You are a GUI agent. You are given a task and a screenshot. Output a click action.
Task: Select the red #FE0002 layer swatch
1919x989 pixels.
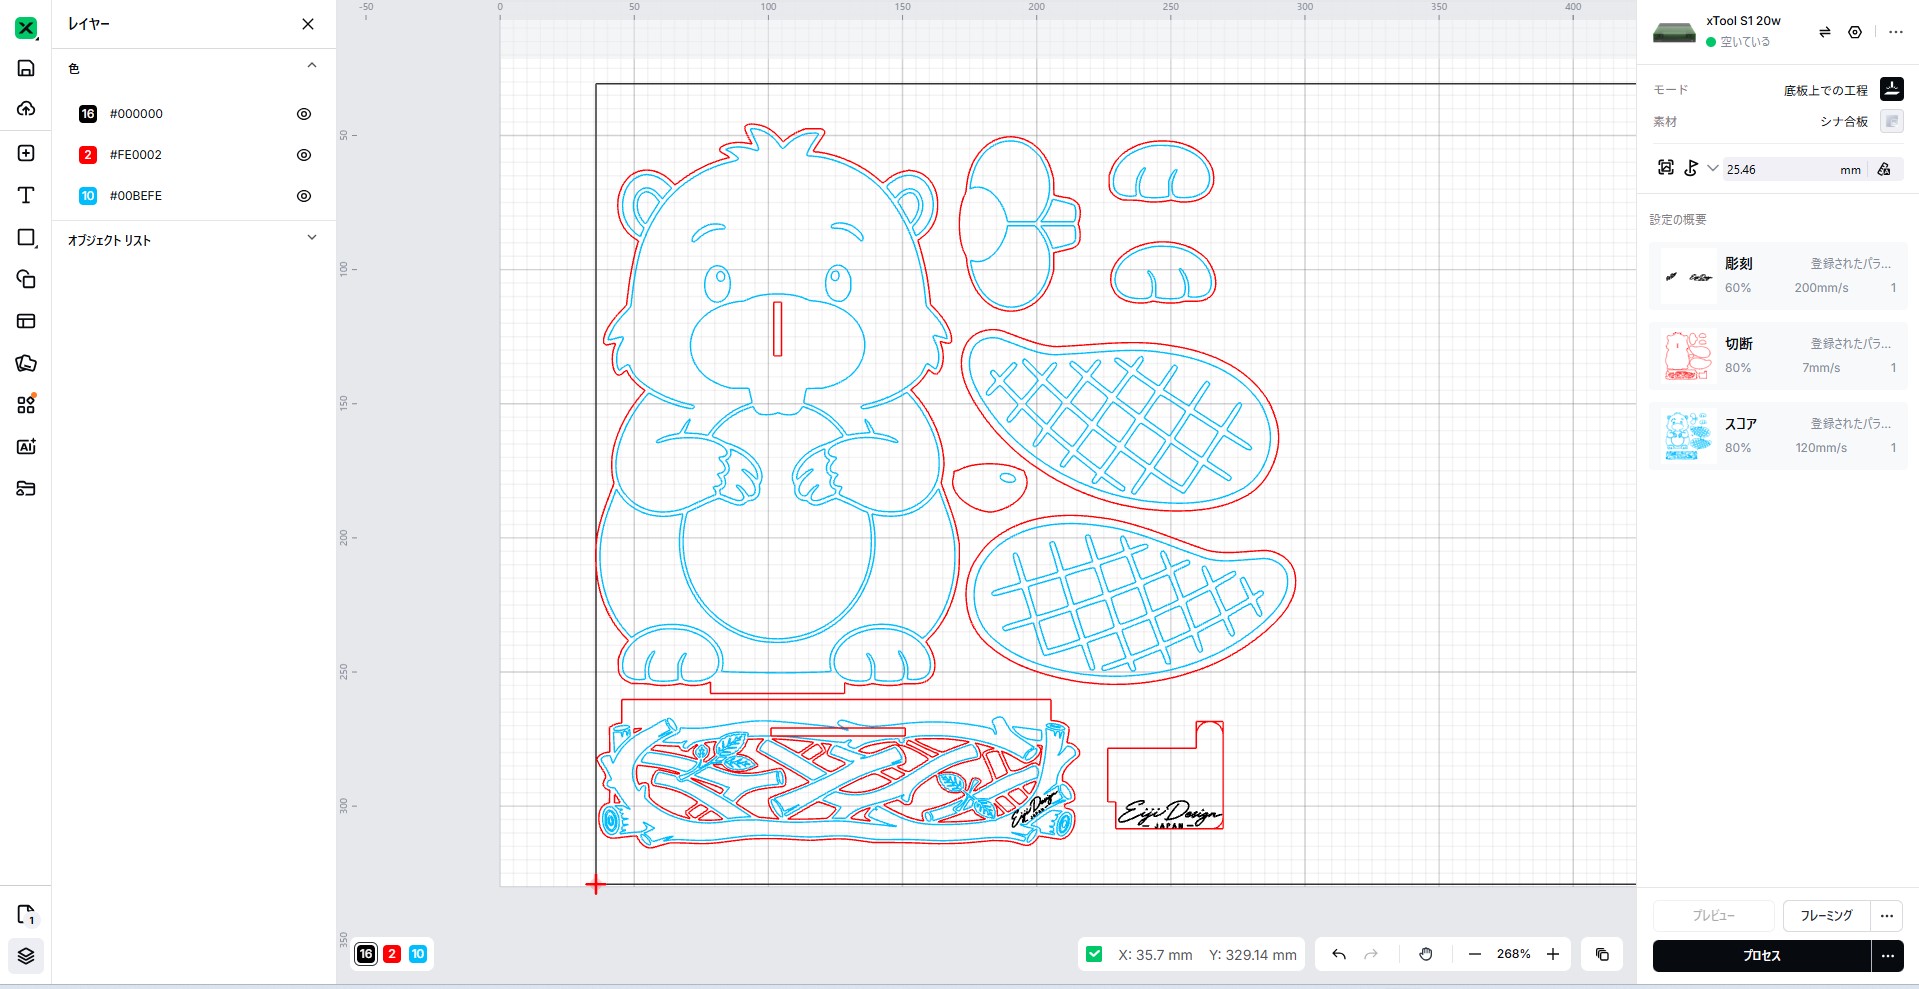88,155
